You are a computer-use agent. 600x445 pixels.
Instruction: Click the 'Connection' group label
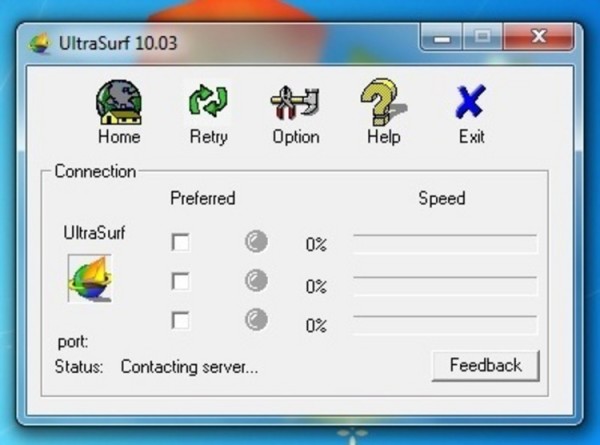coord(95,171)
